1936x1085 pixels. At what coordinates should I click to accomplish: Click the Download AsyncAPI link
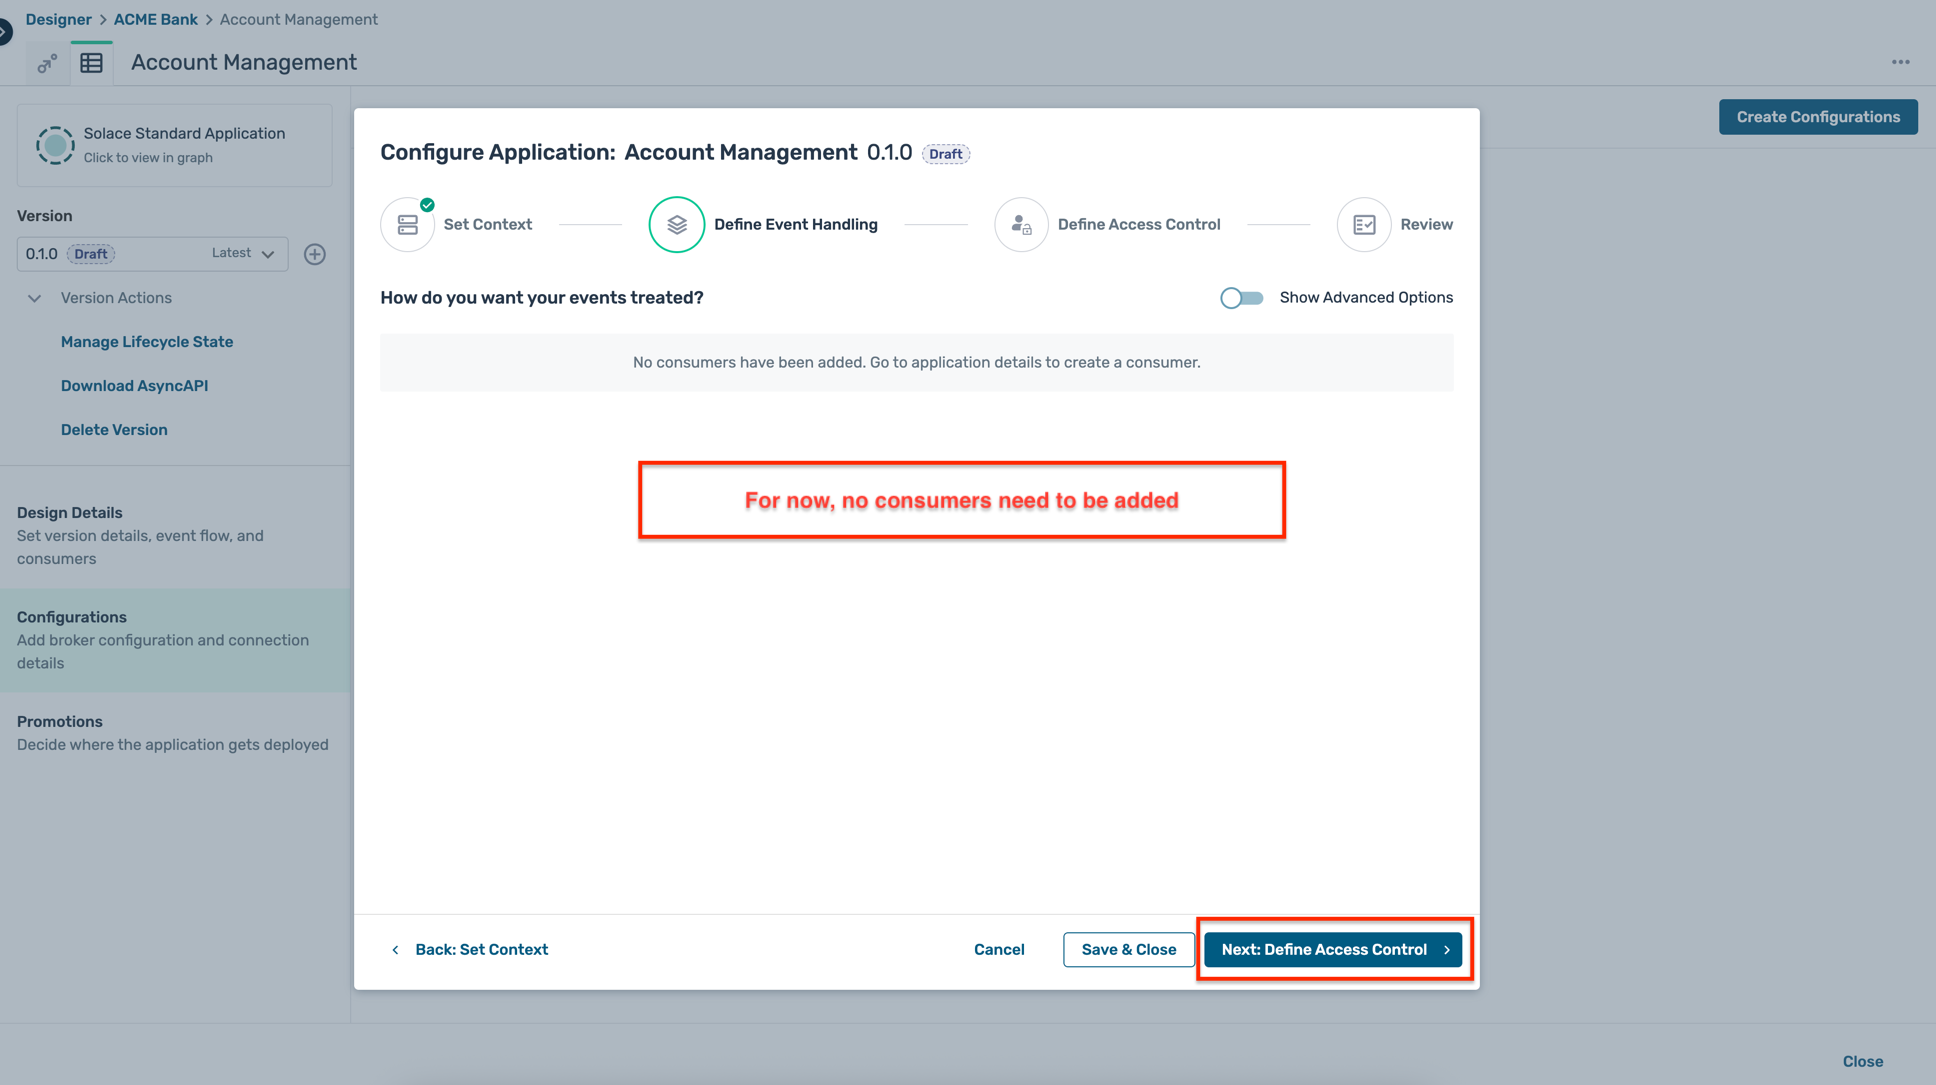pos(134,386)
